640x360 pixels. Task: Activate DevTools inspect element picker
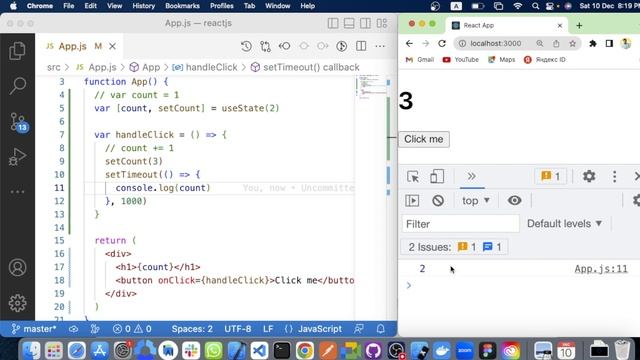[x=413, y=177]
